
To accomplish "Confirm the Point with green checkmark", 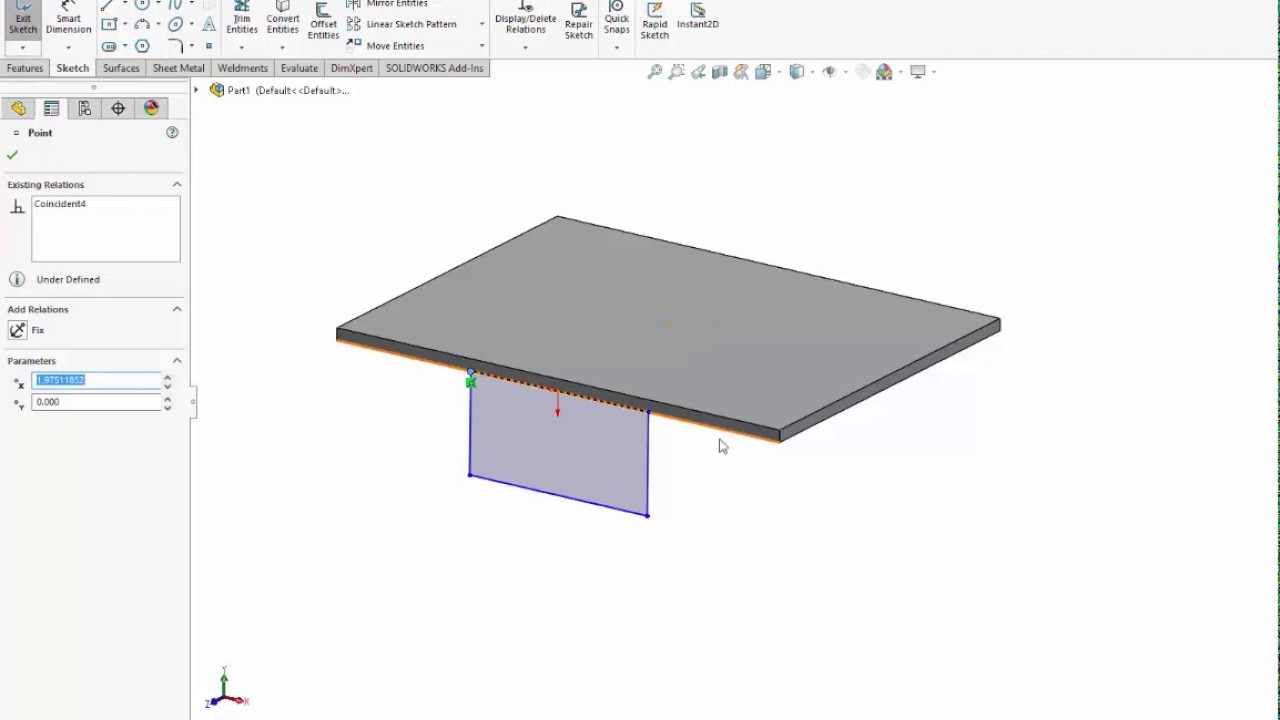I will coord(12,155).
